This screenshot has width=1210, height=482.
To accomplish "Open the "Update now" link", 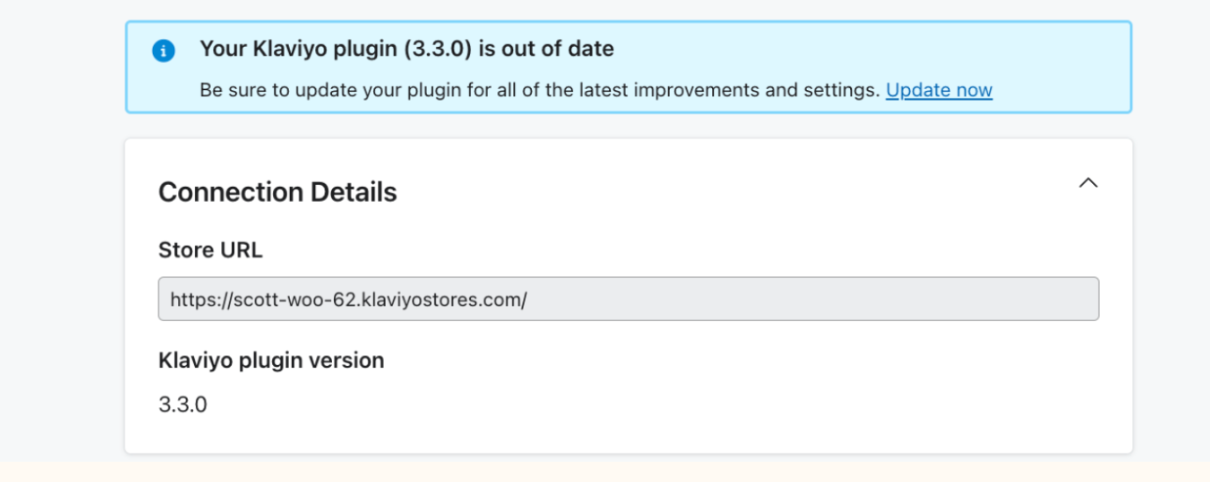I will pos(938,90).
